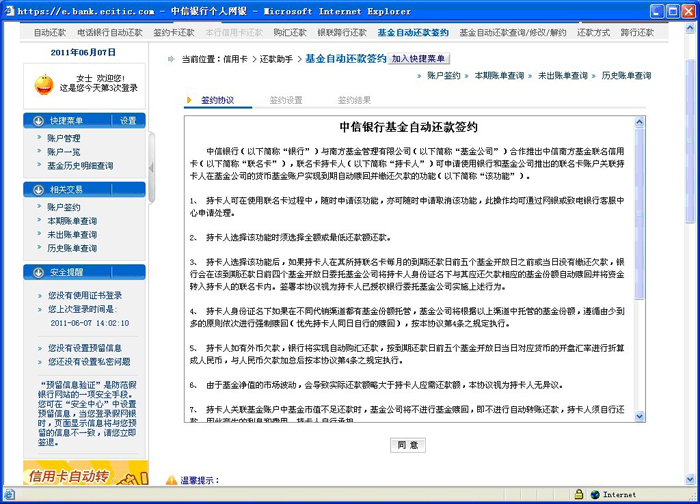
Task: Open the 基金自动还款查询/修改/解约 tab
Action: pyautogui.click(x=520, y=32)
